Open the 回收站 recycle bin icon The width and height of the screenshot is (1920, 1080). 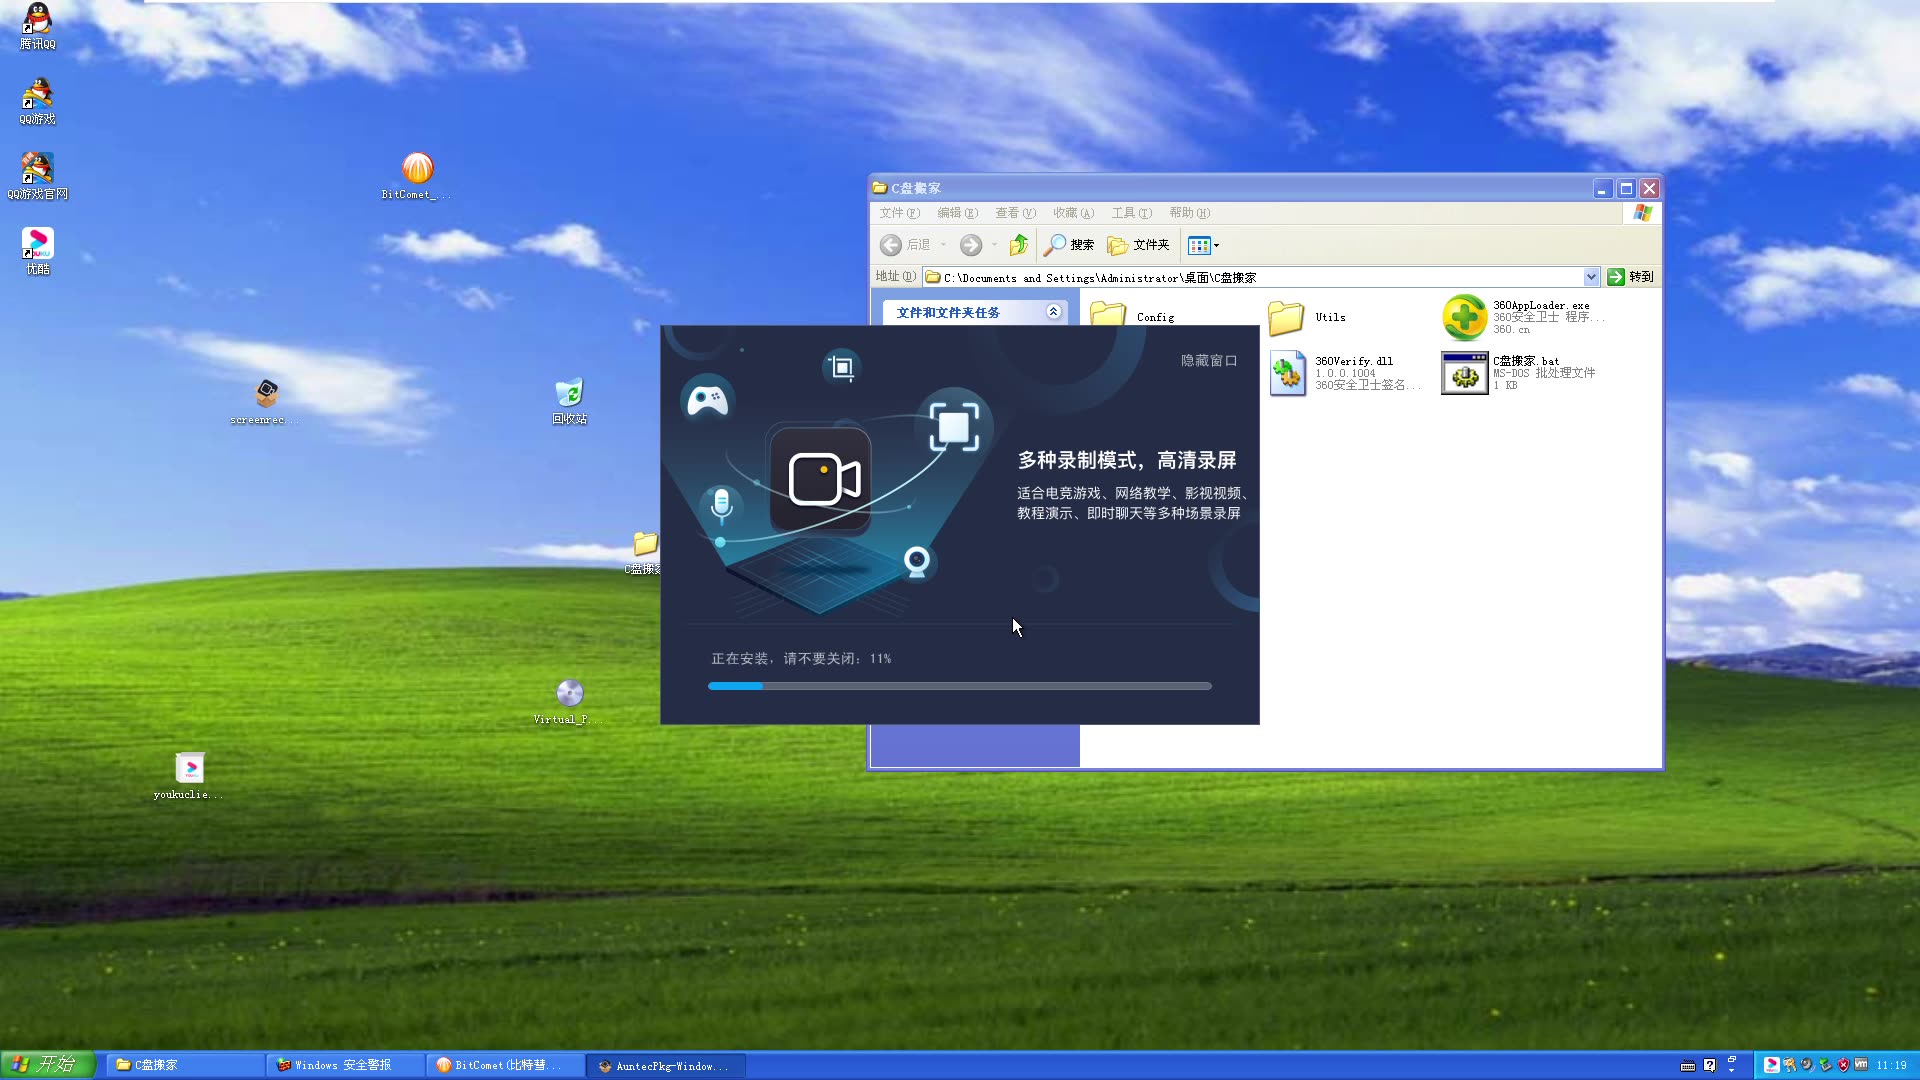[x=569, y=393]
